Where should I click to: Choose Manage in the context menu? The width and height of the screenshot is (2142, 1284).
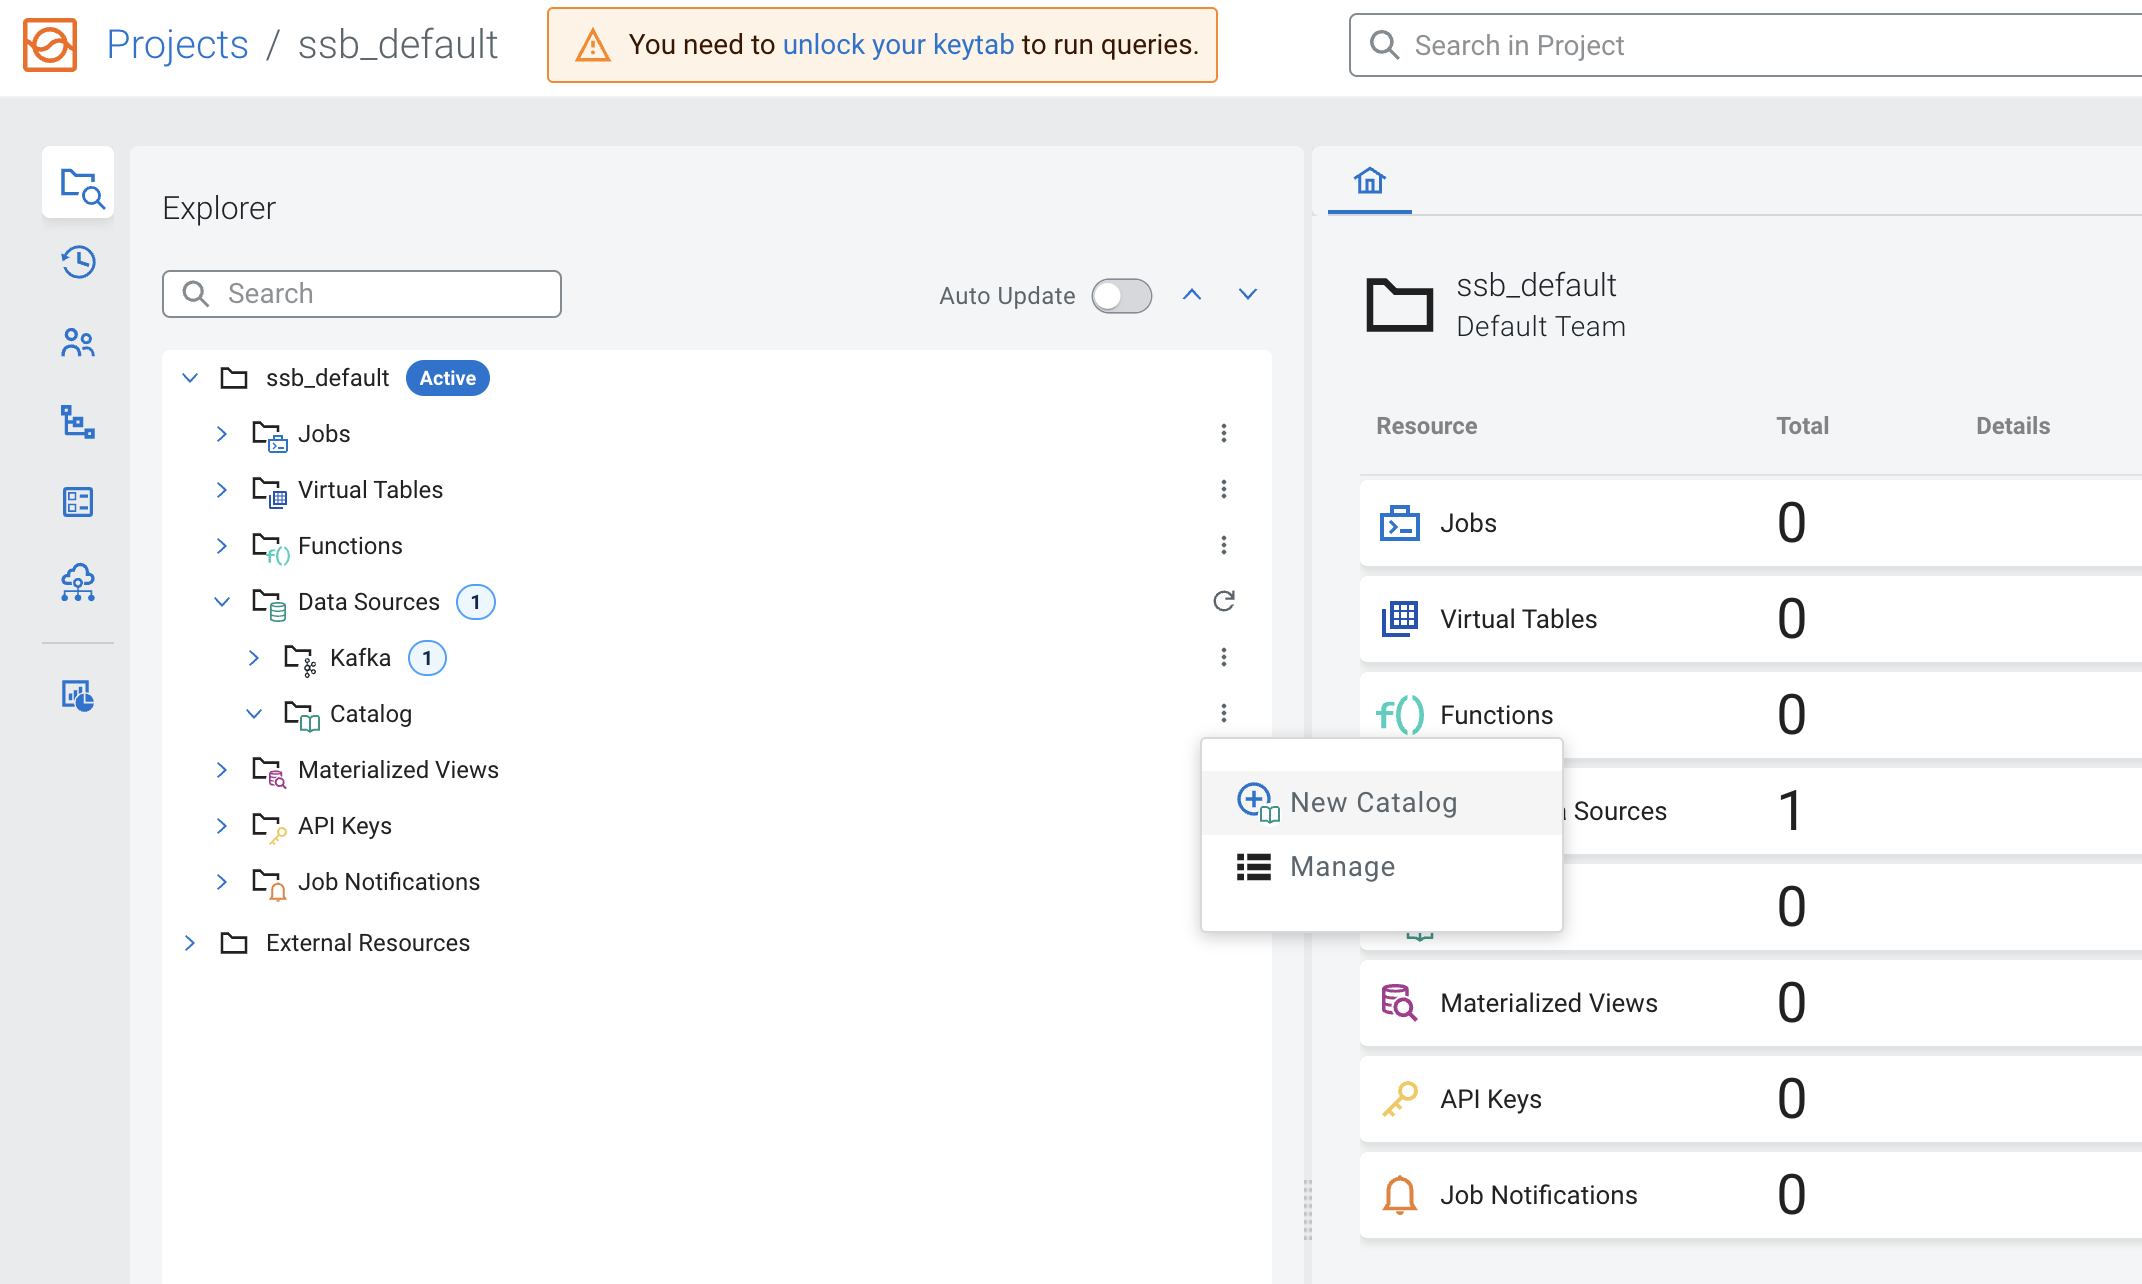pyautogui.click(x=1342, y=867)
